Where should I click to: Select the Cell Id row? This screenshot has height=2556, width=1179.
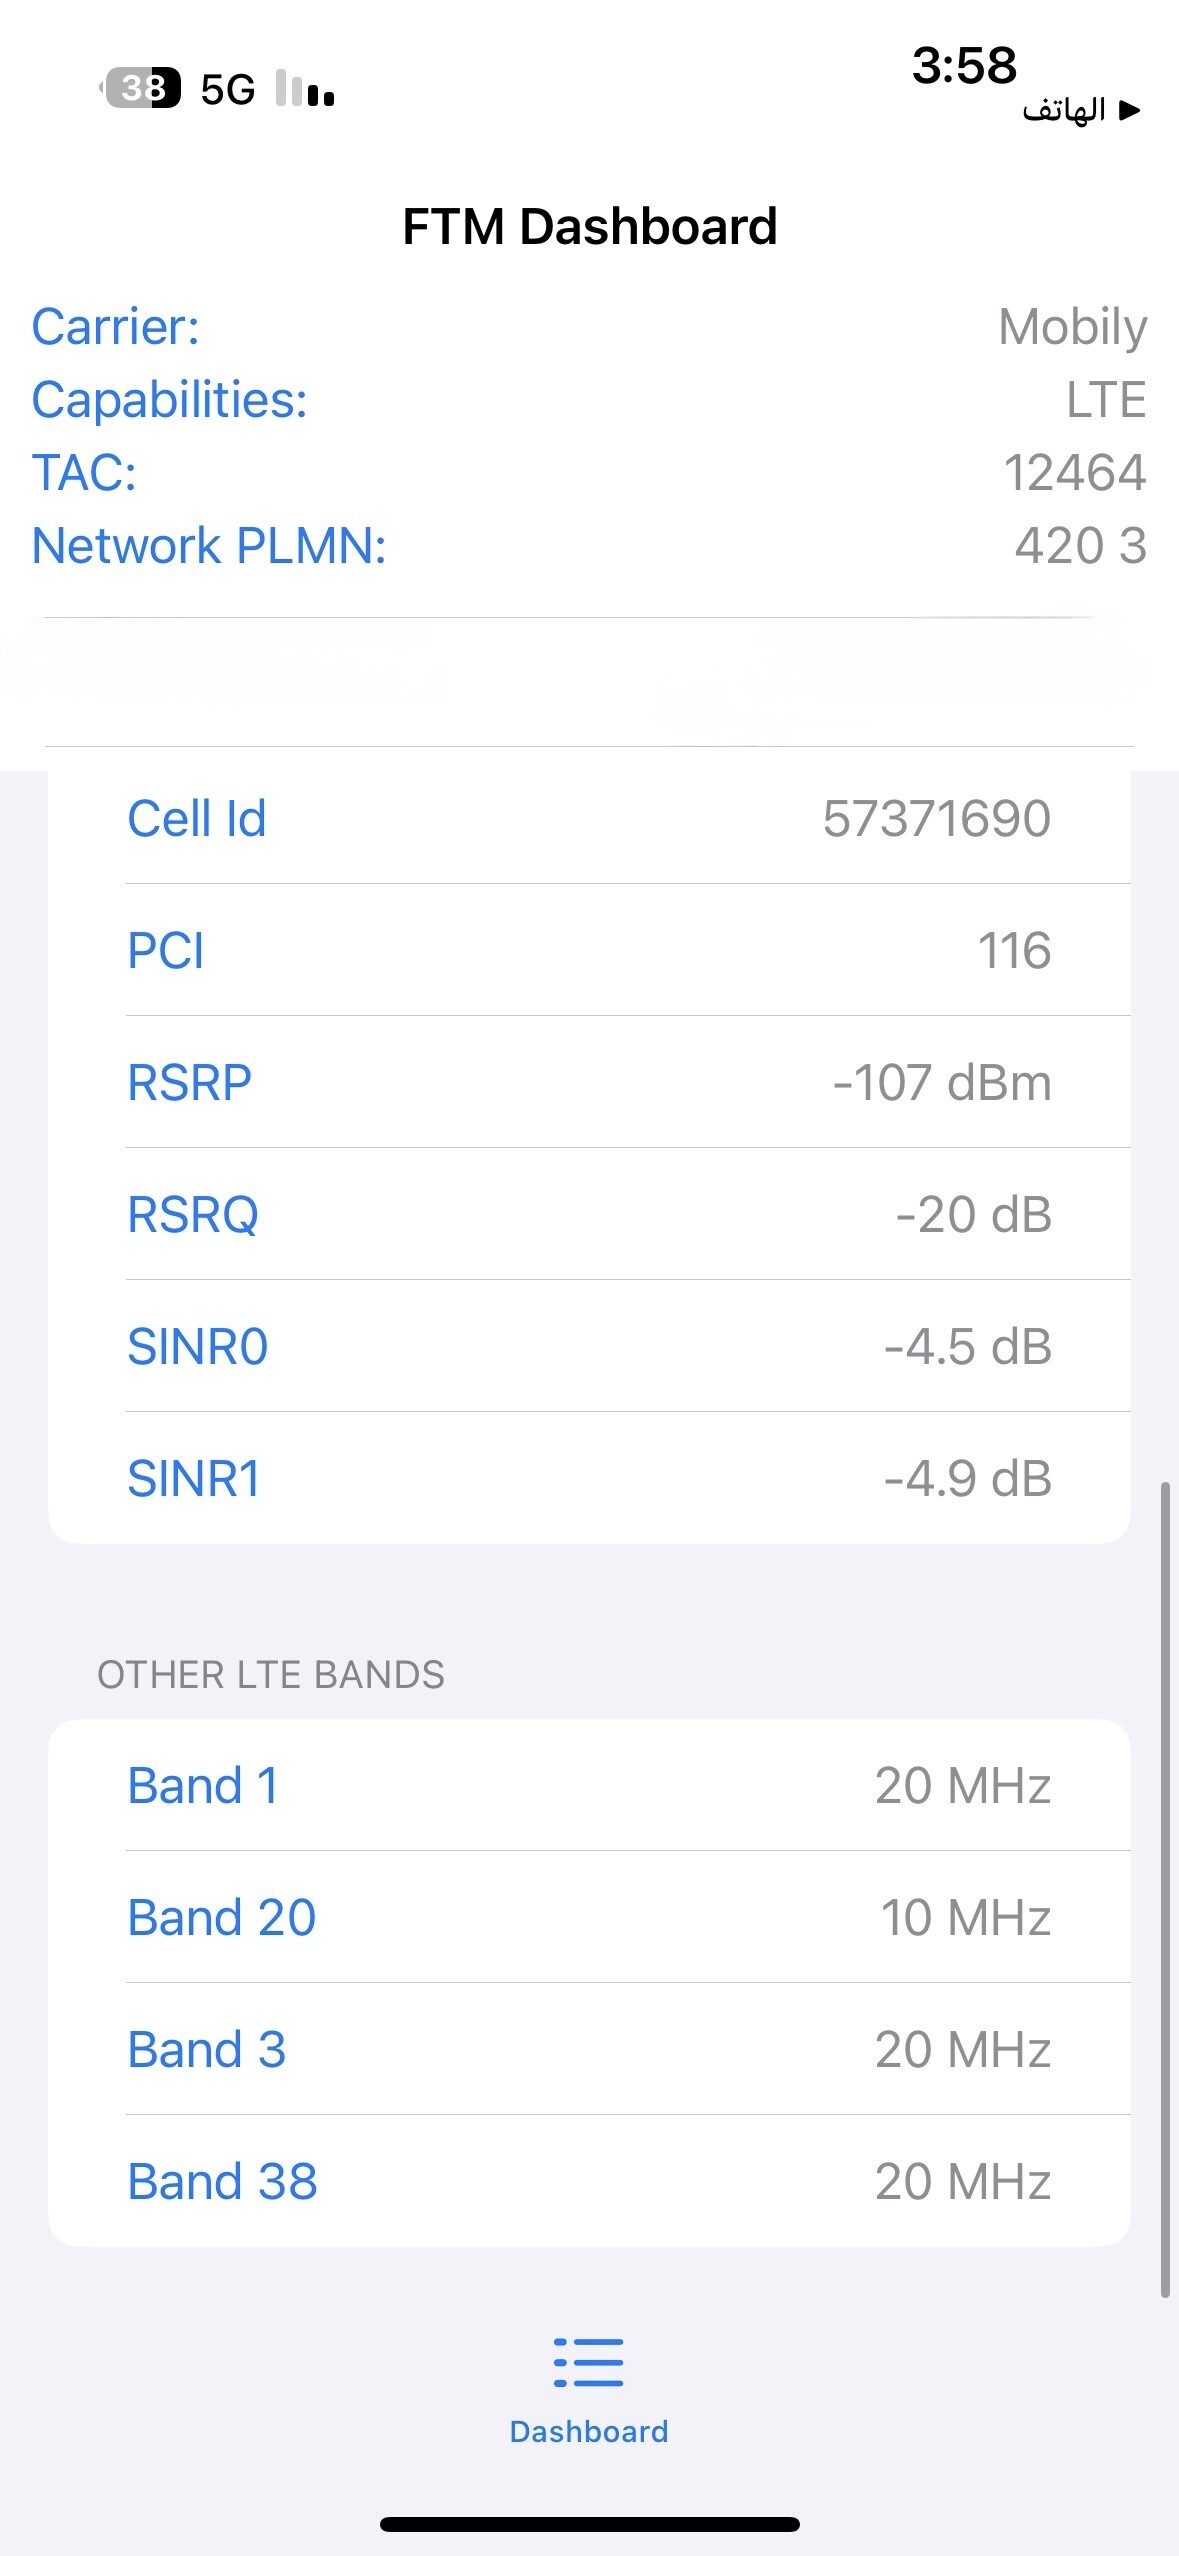pyautogui.click(x=589, y=818)
